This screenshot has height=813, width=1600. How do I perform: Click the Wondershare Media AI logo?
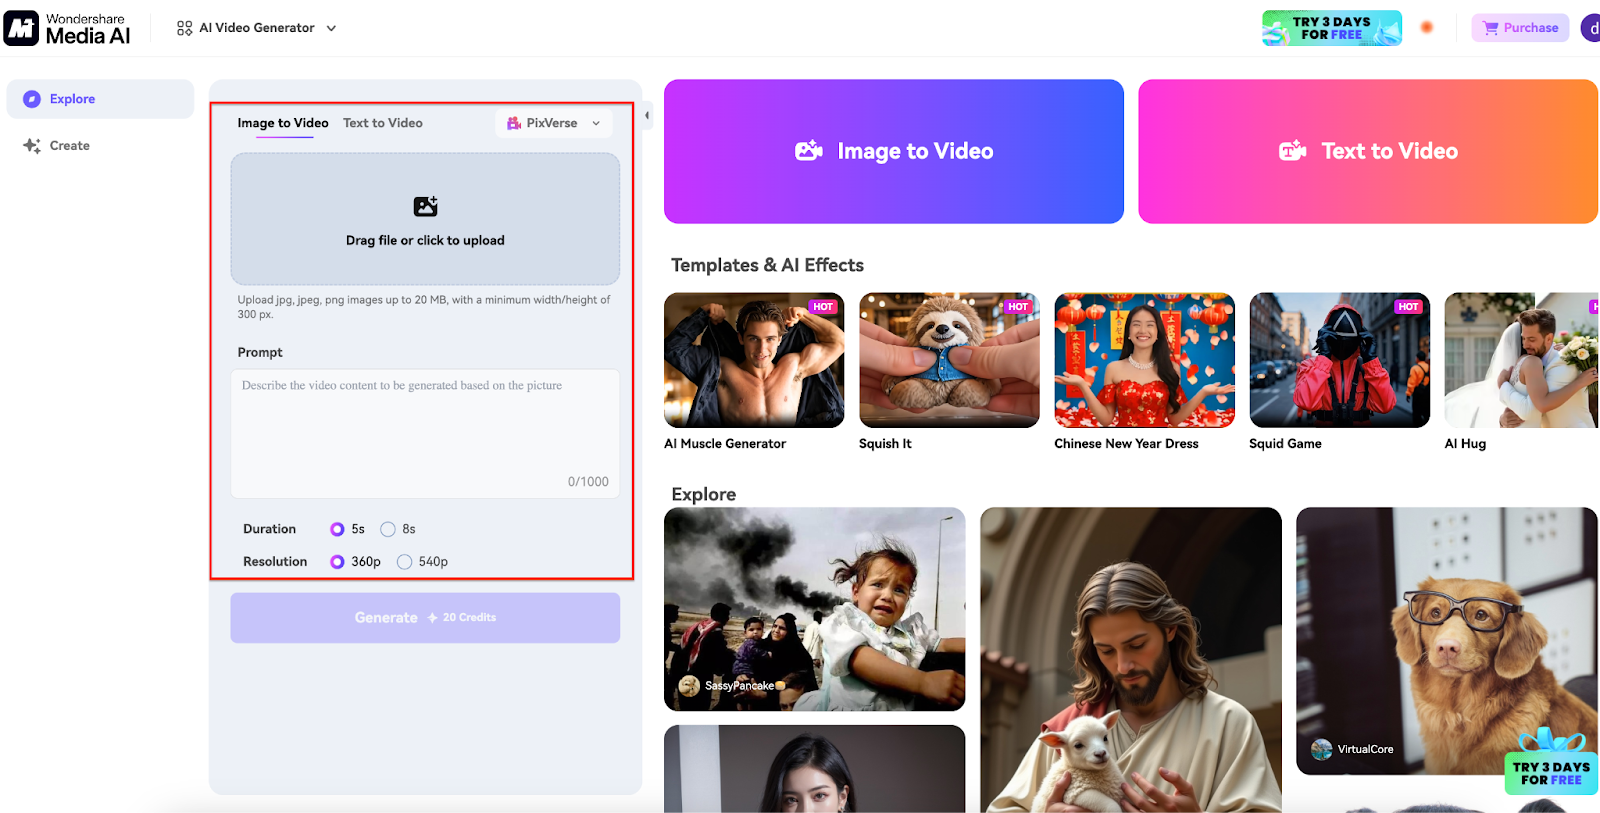point(68,28)
